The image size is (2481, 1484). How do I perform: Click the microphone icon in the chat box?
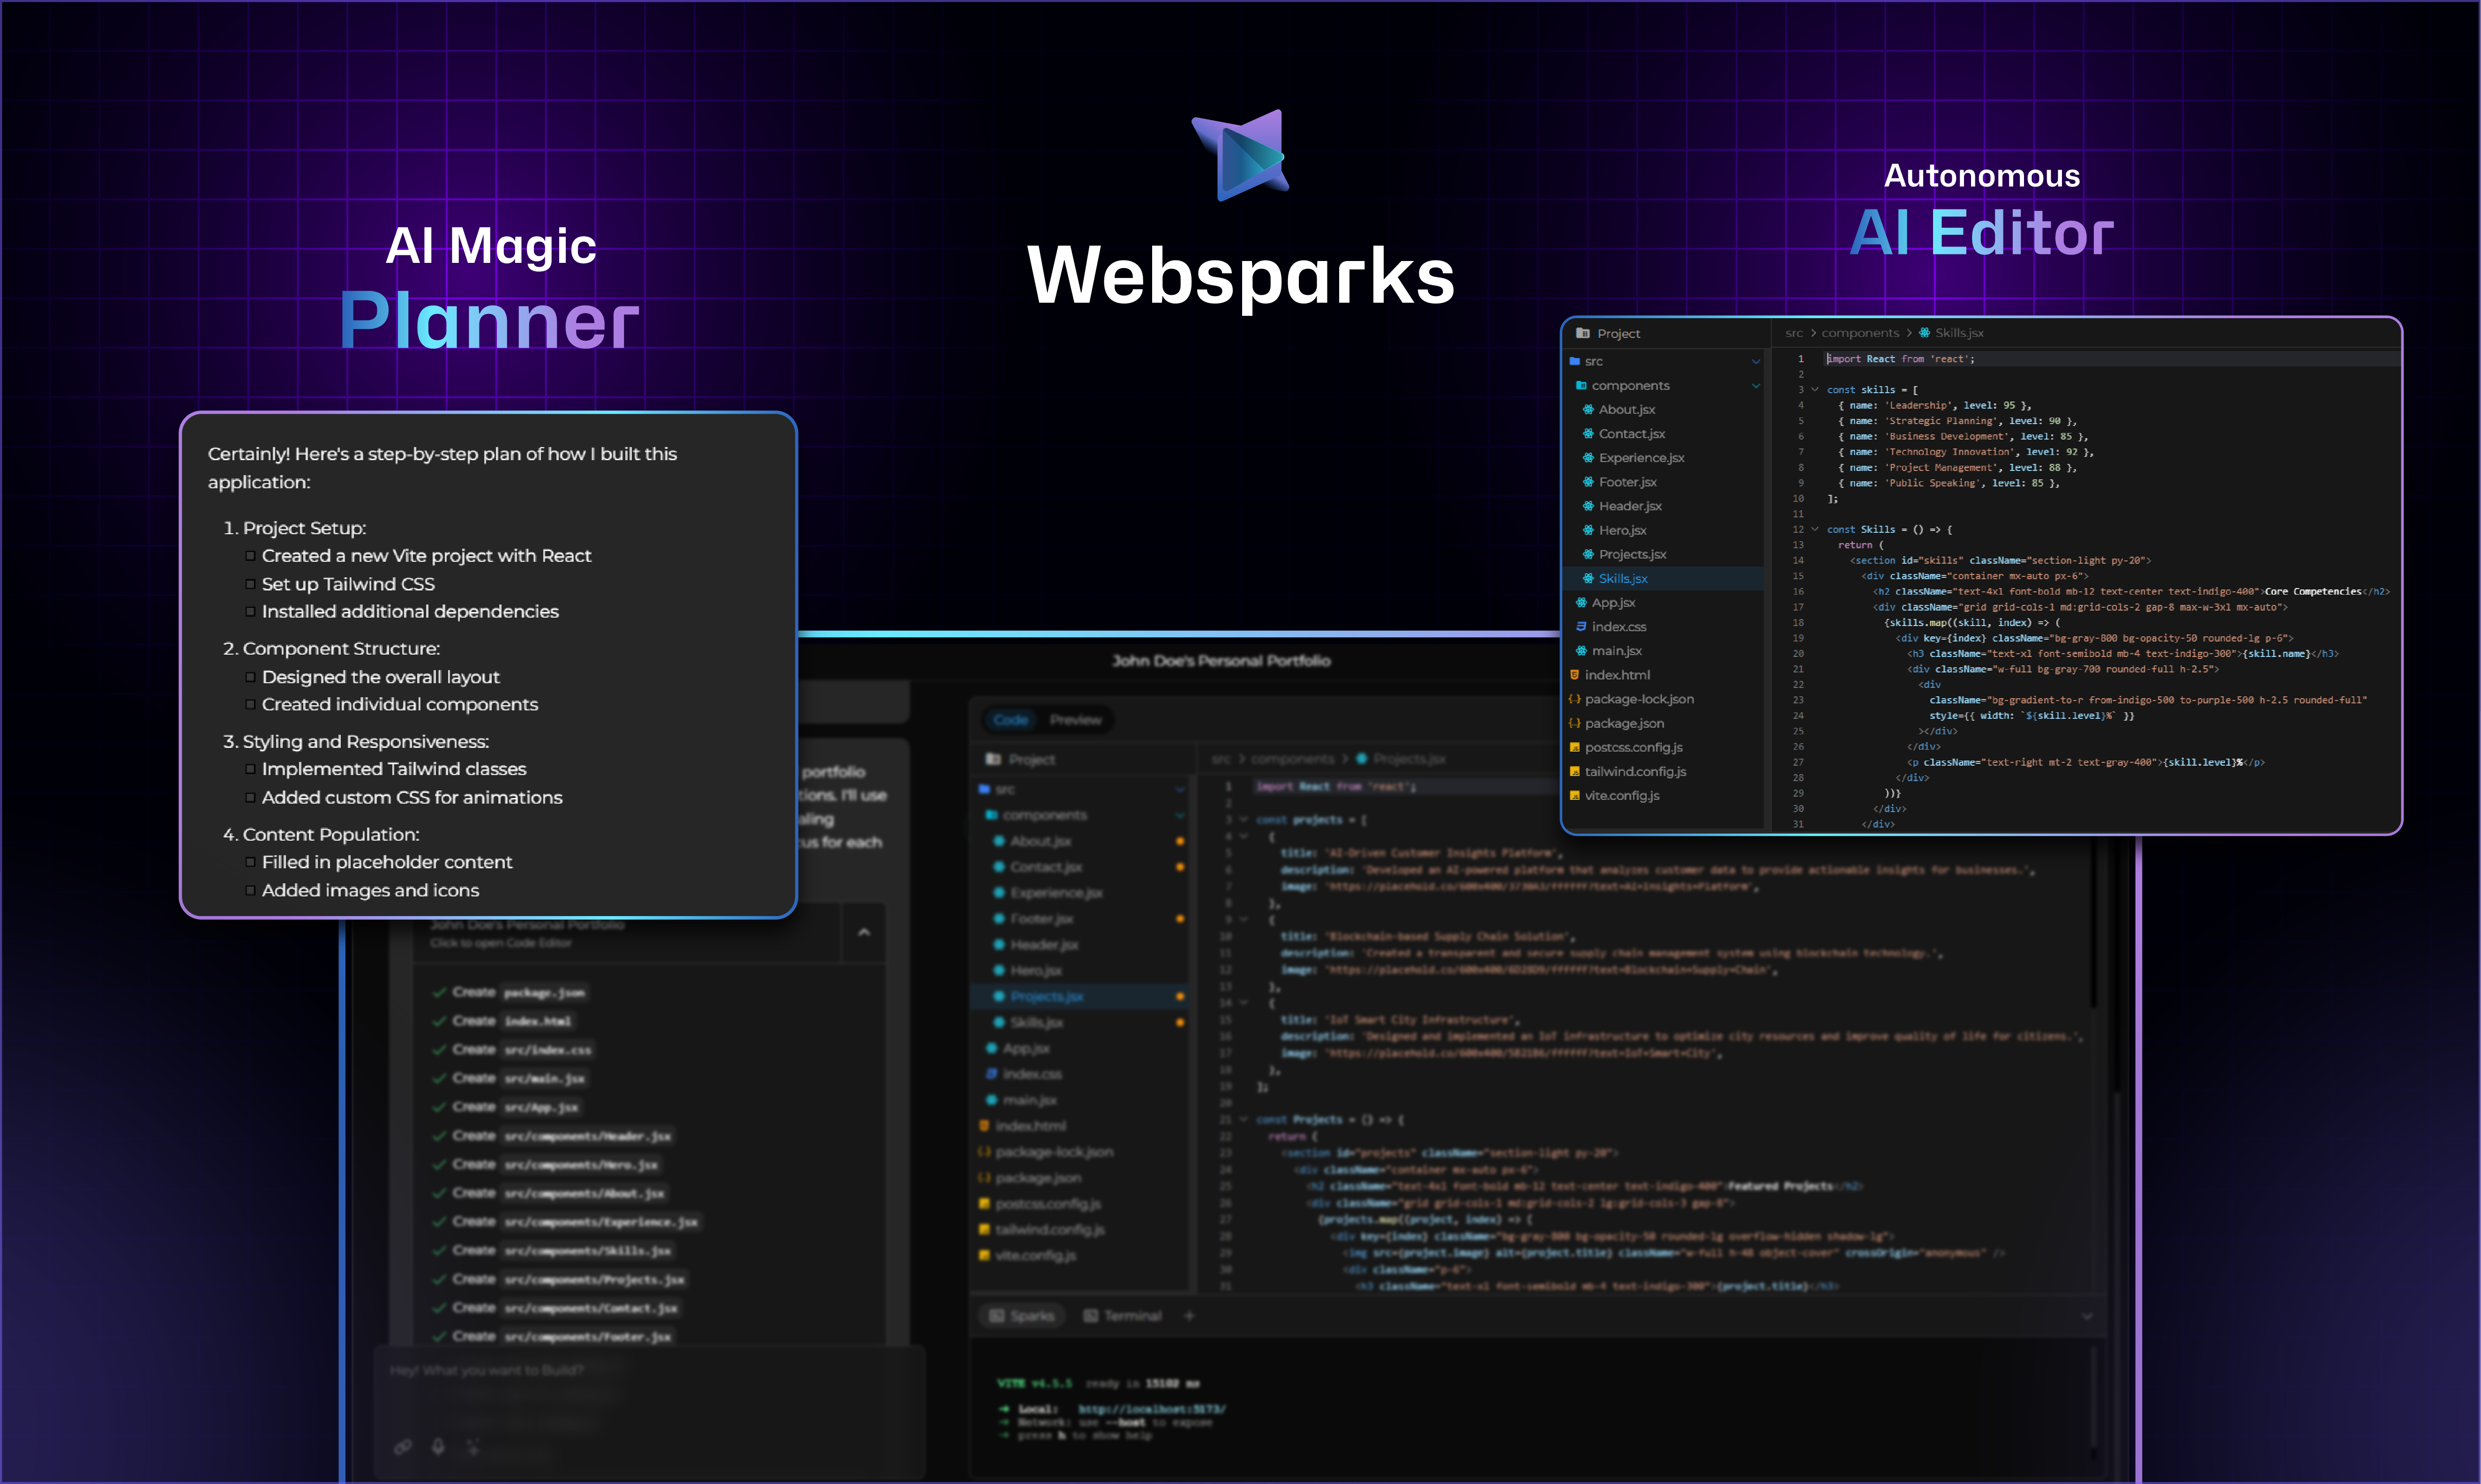(438, 1446)
